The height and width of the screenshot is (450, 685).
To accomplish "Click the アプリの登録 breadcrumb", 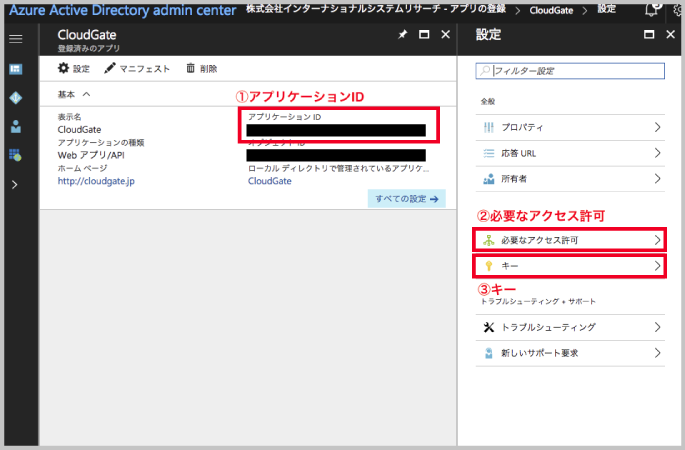I will pyautogui.click(x=478, y=9).
